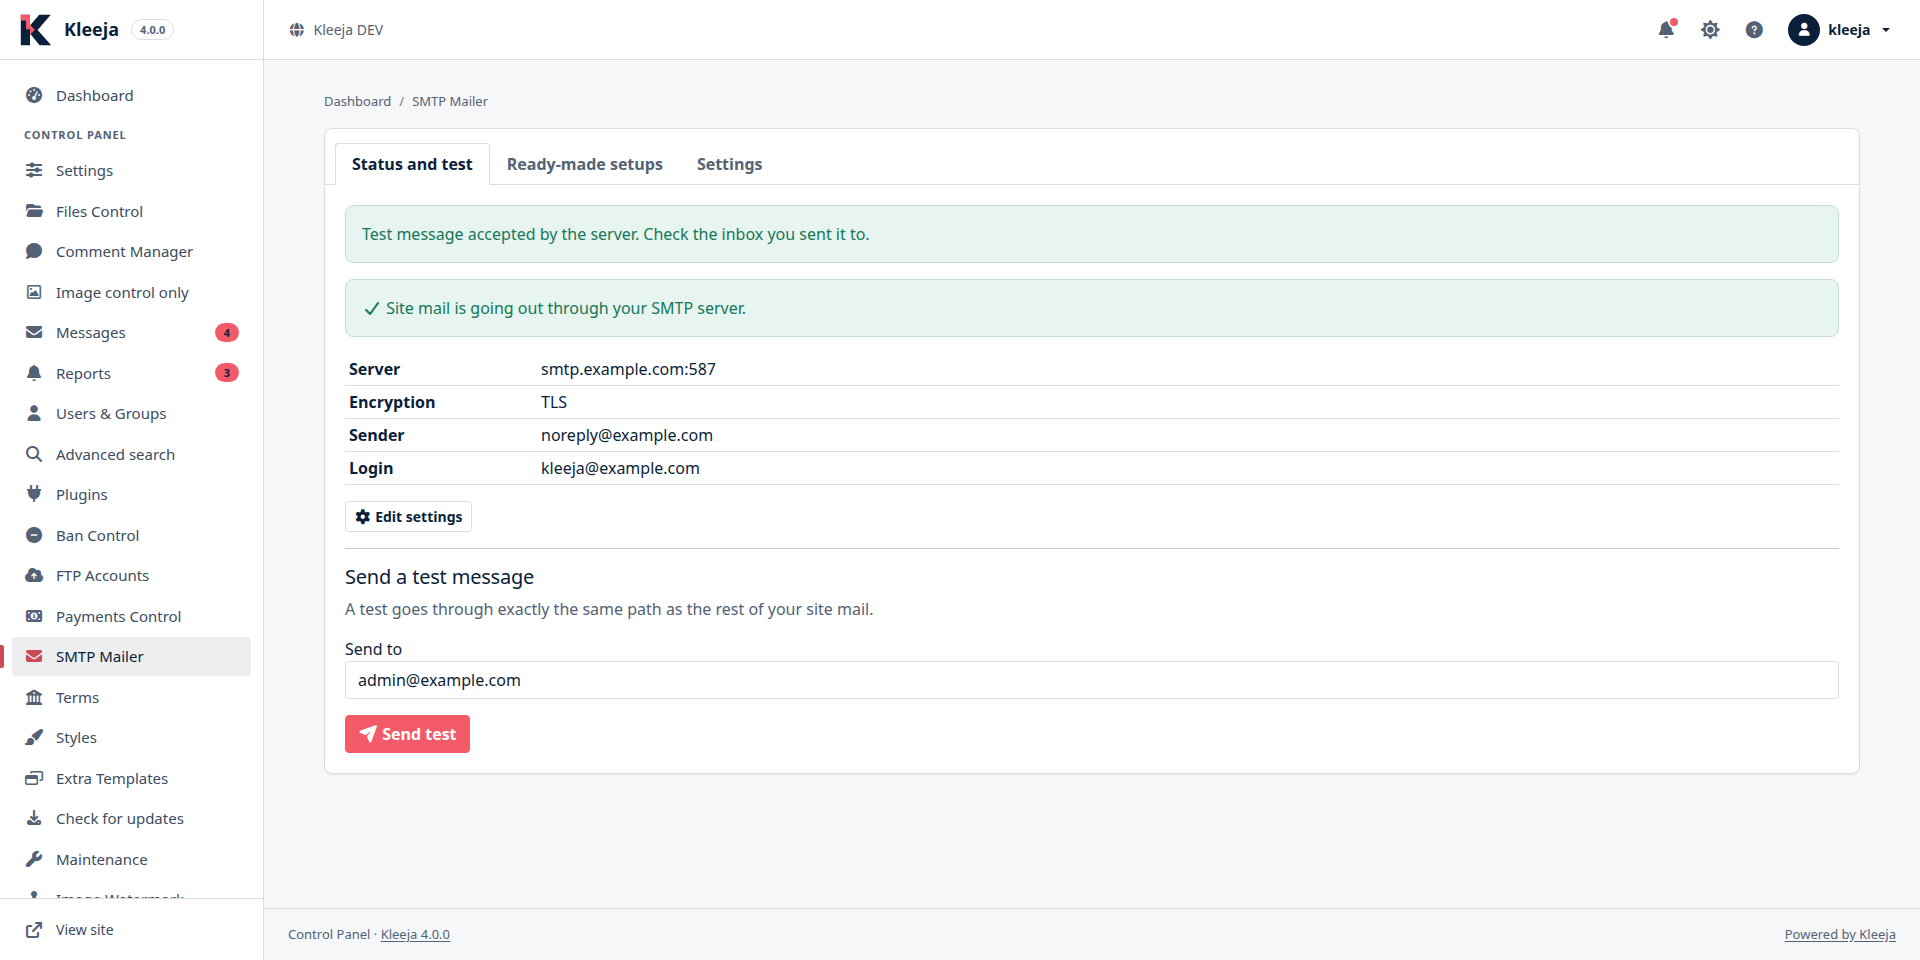1920x960 pixels.
Task: Click the Ban Control icon
Action: (34, 535)
